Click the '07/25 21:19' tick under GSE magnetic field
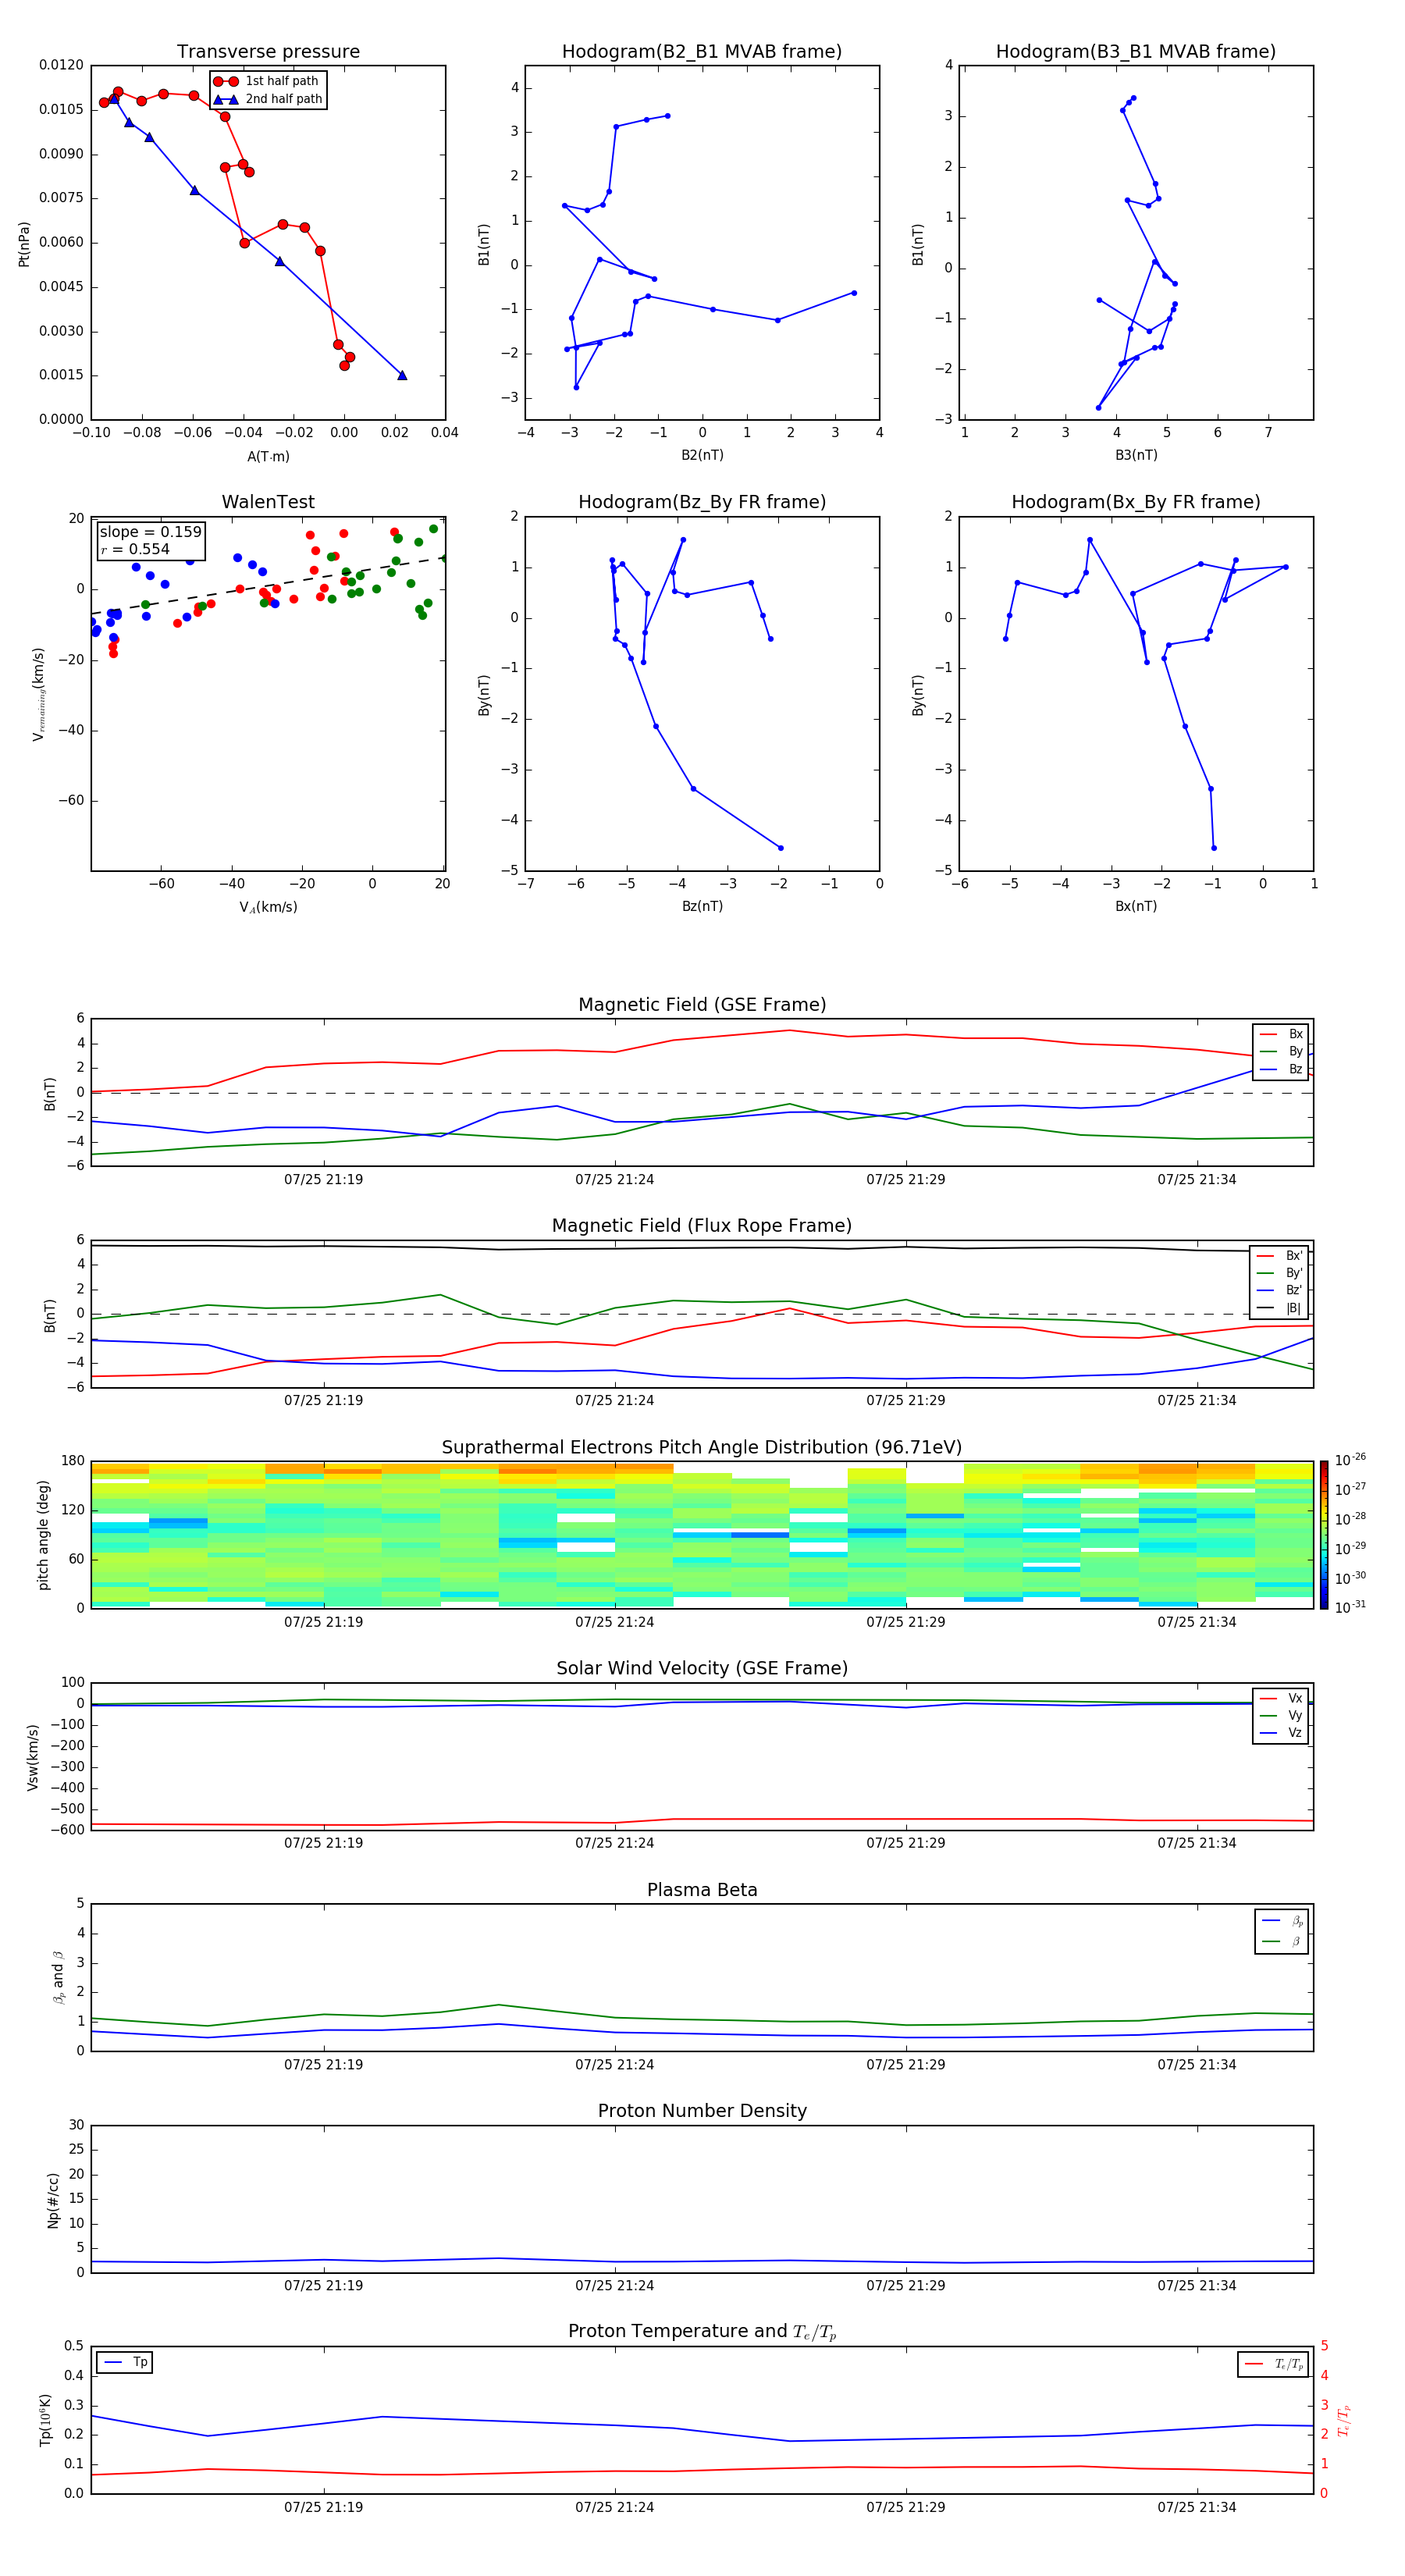Screen dimensions: 1405x2576 coord(323,1180)
